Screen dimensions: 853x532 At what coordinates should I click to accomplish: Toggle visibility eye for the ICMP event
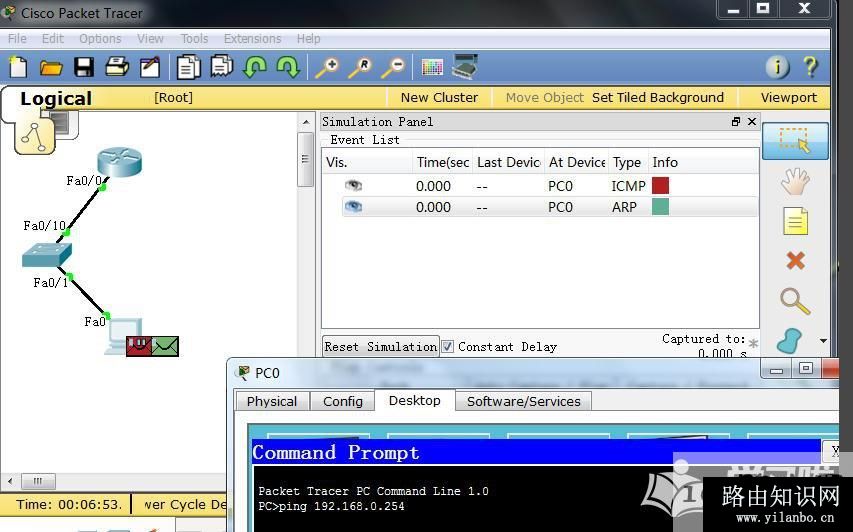(x=353, y=185)
